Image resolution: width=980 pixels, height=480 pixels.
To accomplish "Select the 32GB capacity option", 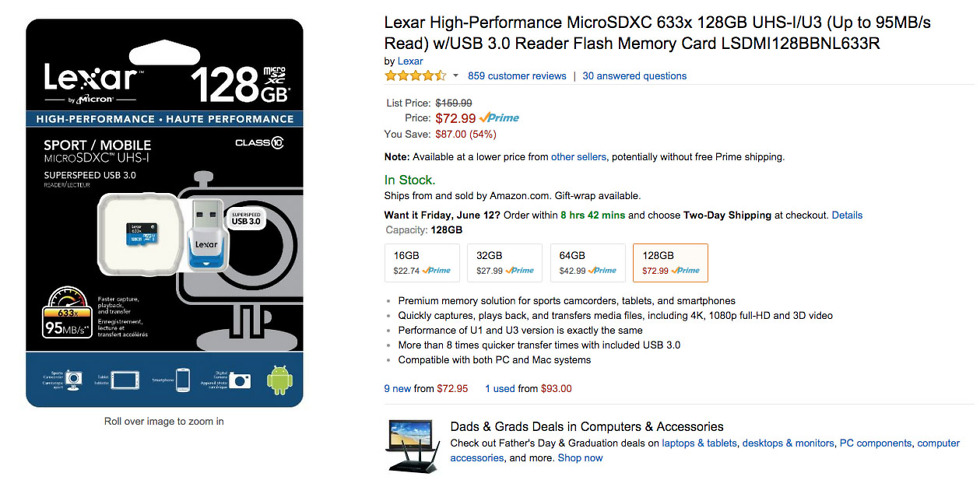I will point(505,263).
